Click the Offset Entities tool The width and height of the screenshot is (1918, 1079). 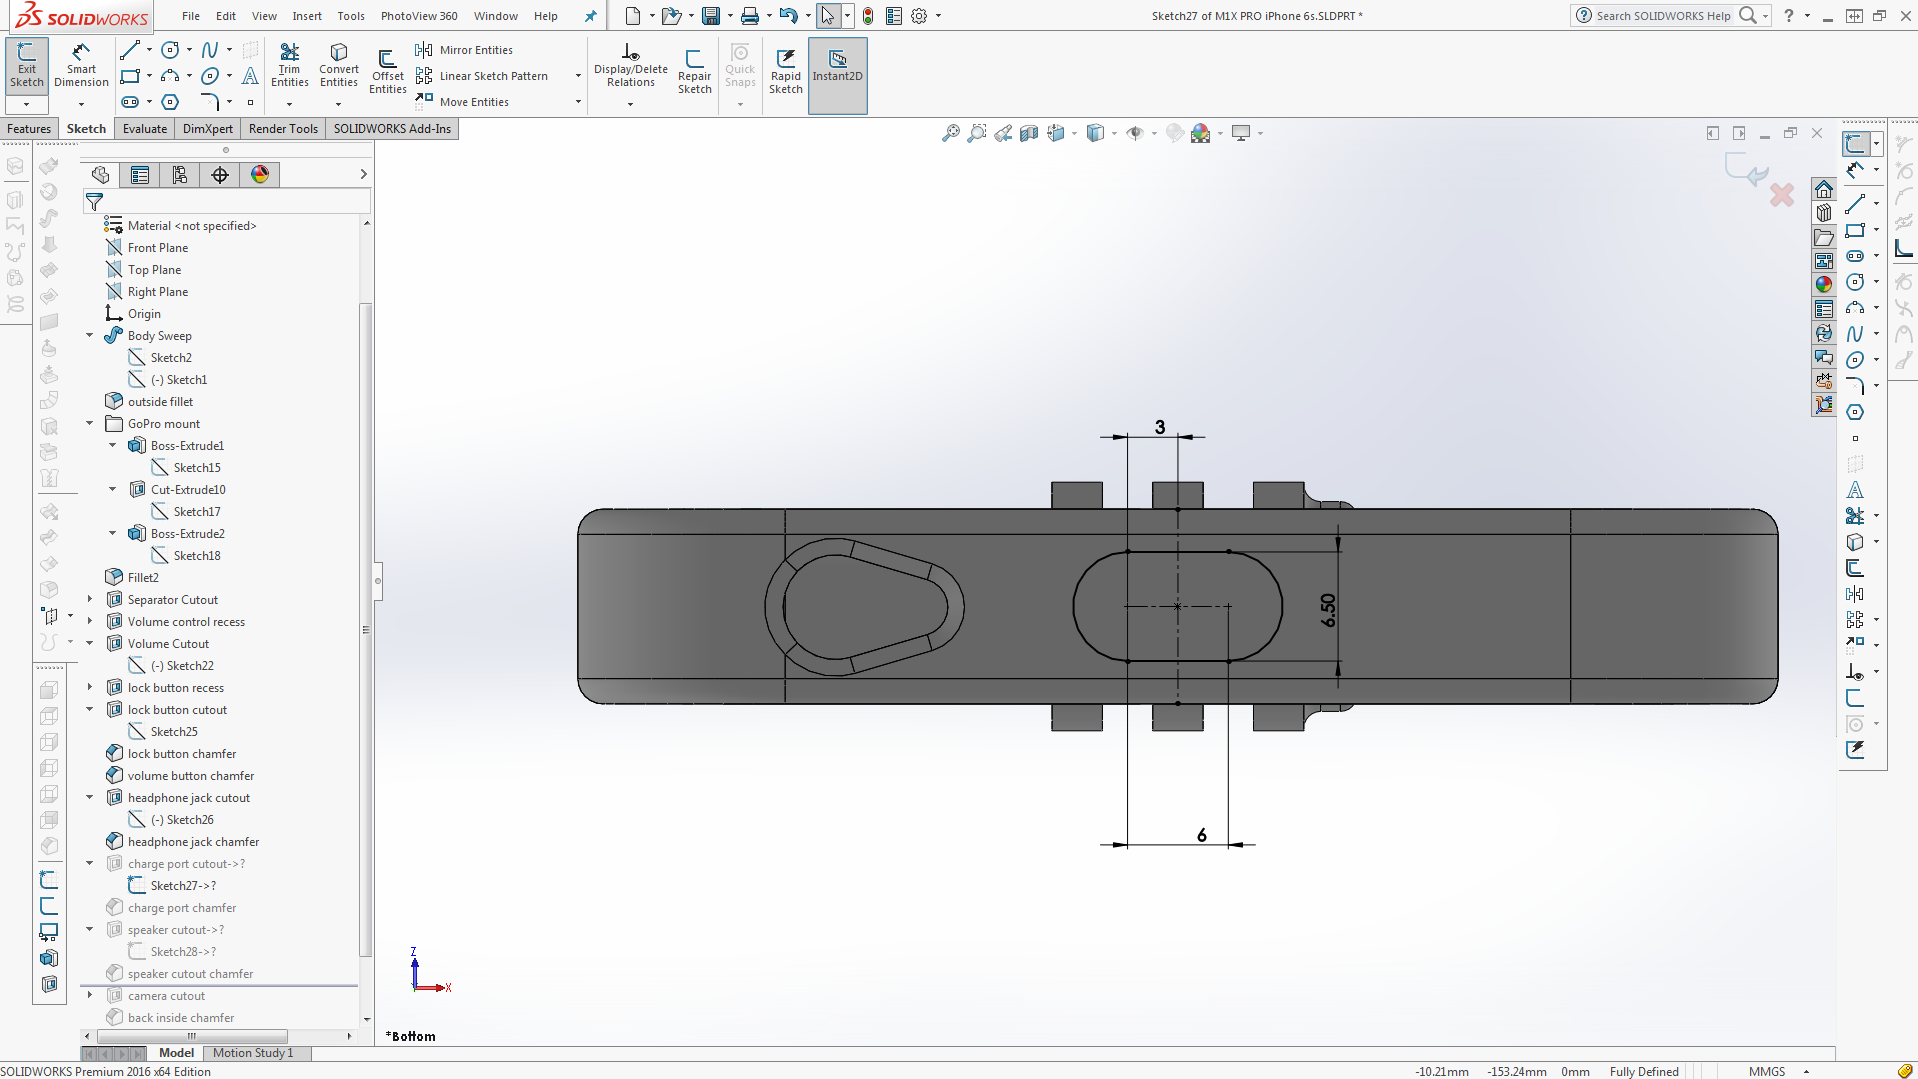tap(387, 72)
